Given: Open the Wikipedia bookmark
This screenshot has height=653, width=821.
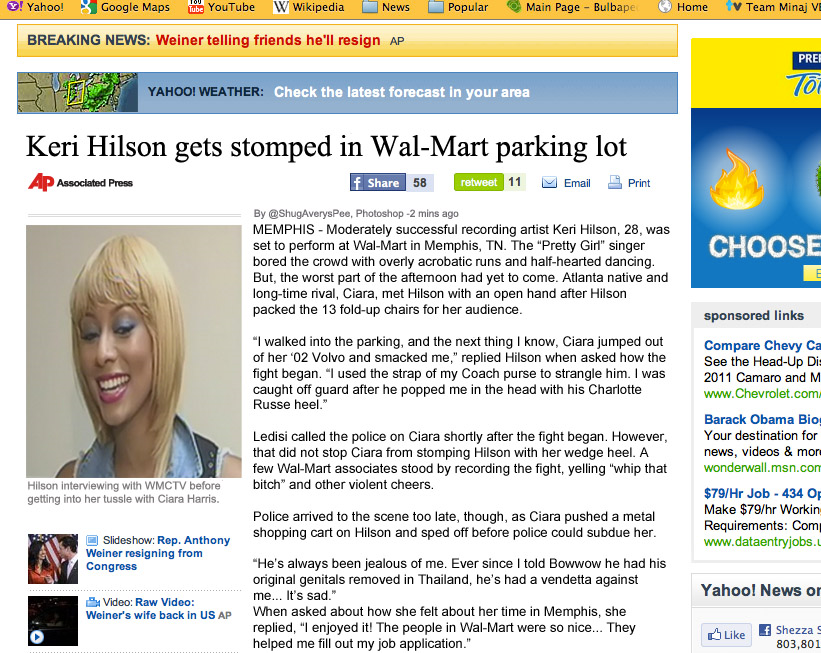Looking at the screenshot, I should click(308, 7).
